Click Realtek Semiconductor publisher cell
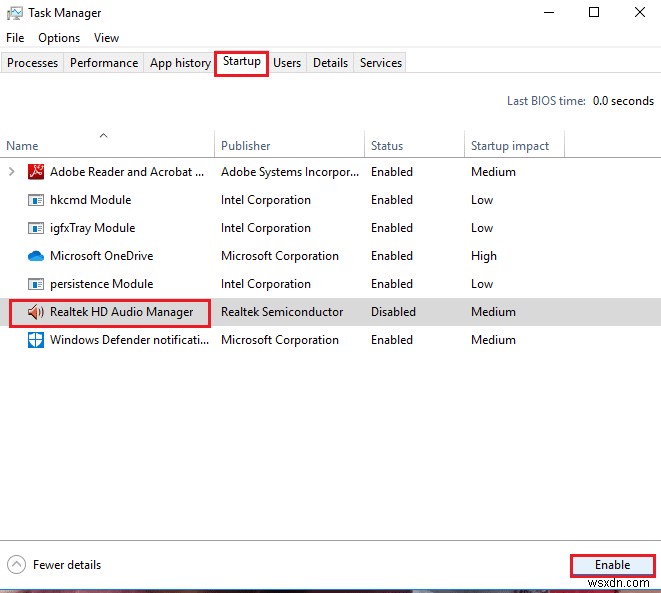Viewport: 661px width, 593px height. (x=282, y=312)
